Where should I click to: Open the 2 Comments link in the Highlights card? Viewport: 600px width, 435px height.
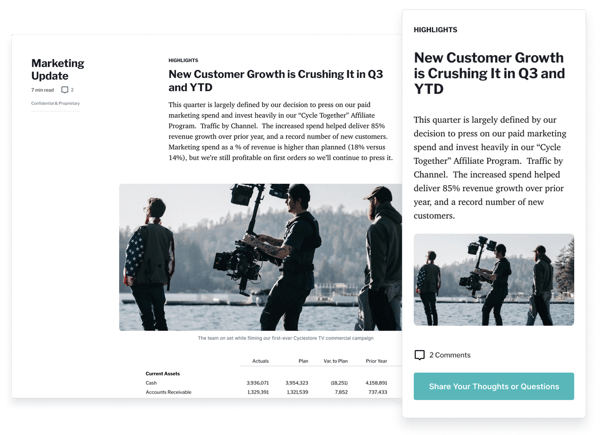pos(450,355)
